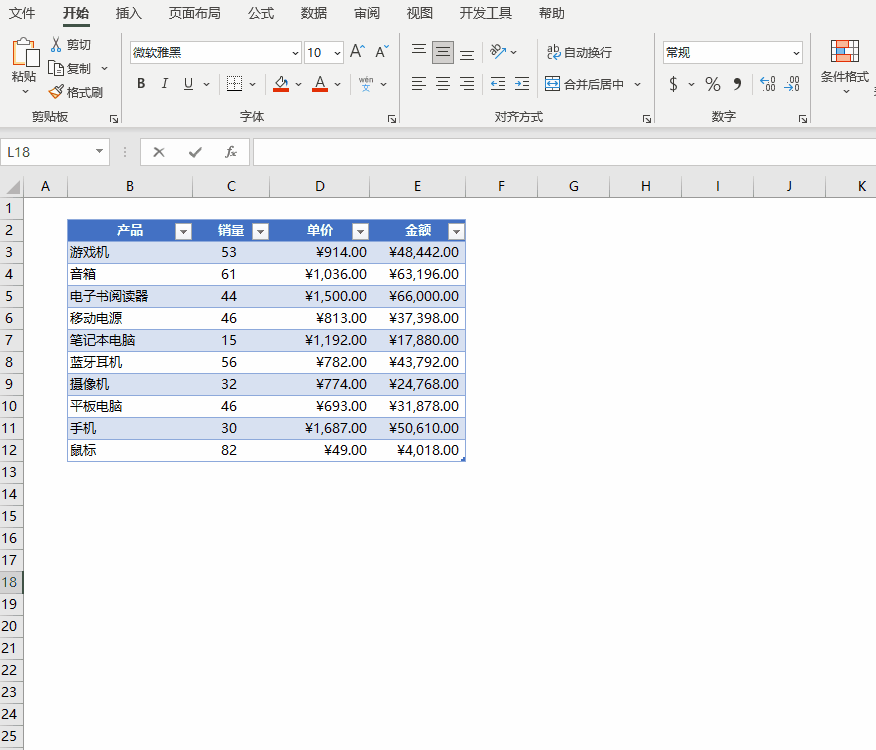
Task: Decrease indent
Action: click(x=498, y=84)
